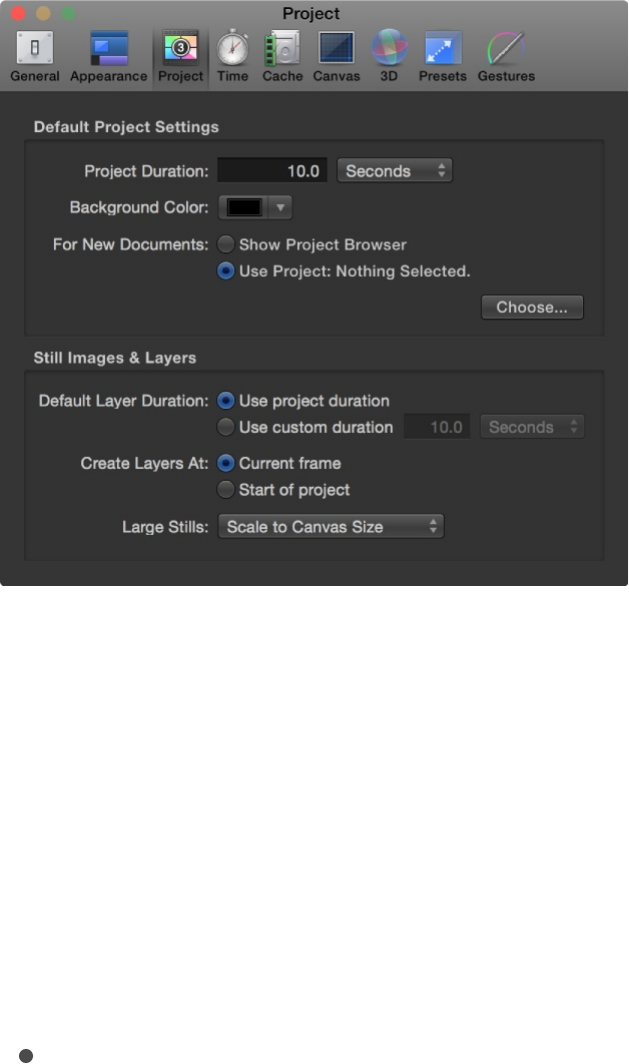This screenshot has height=1064, width=629.
Task: Open the Cache preferences icon
Action: pyautogui.click(x=282, y=48)
